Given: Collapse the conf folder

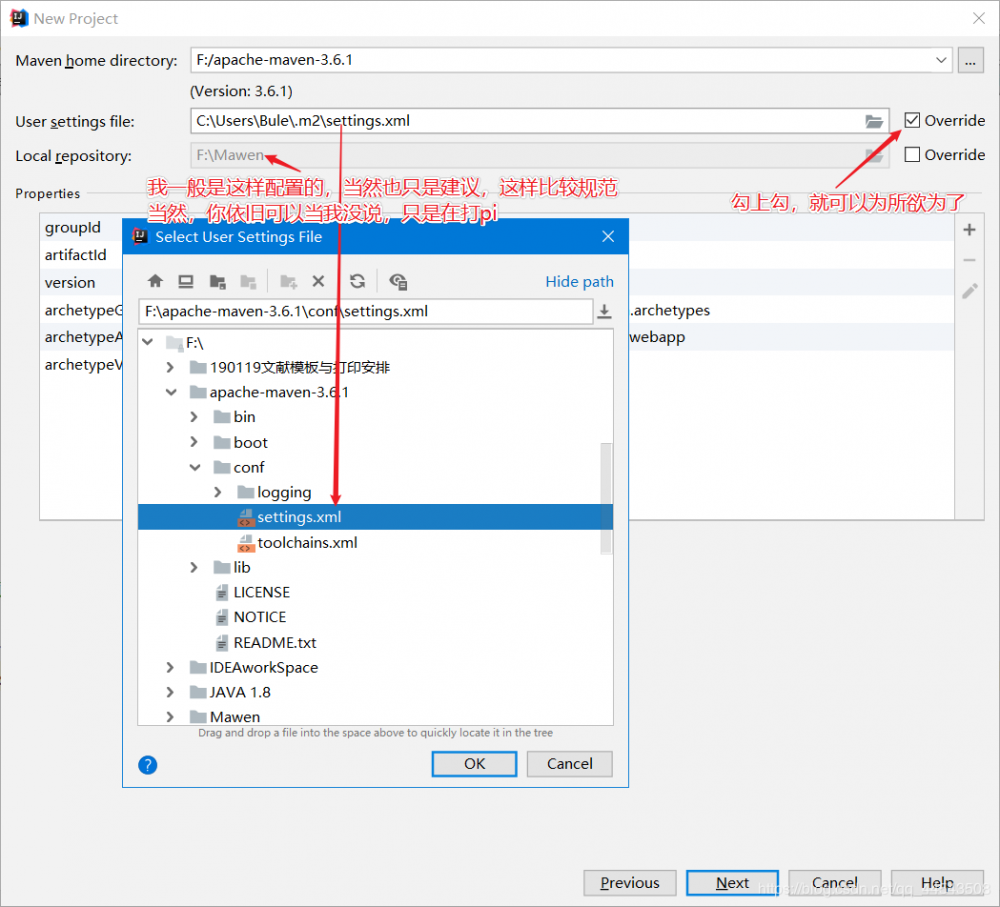Looking at the screenshot, I should (195, 468).
